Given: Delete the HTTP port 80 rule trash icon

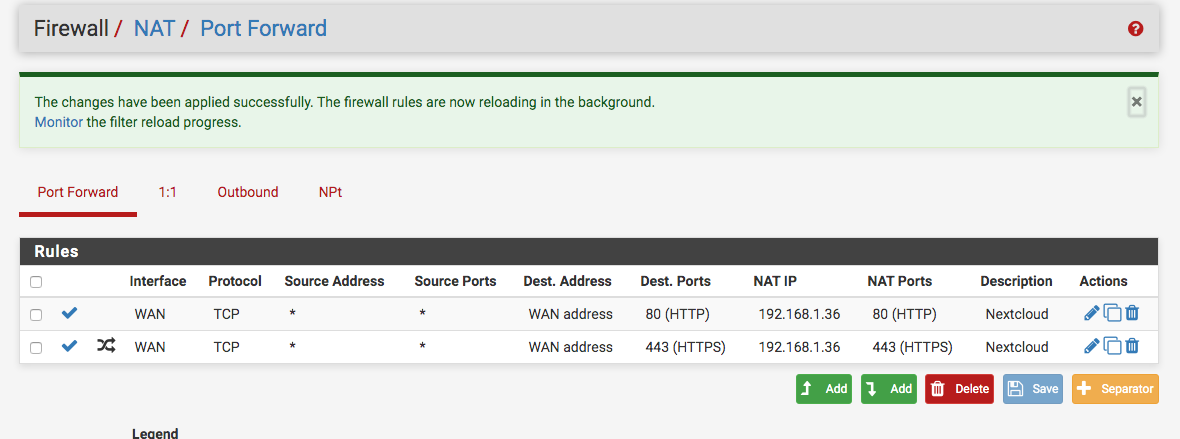Looking at the screenshot, I should click(x=1132, y=313).
